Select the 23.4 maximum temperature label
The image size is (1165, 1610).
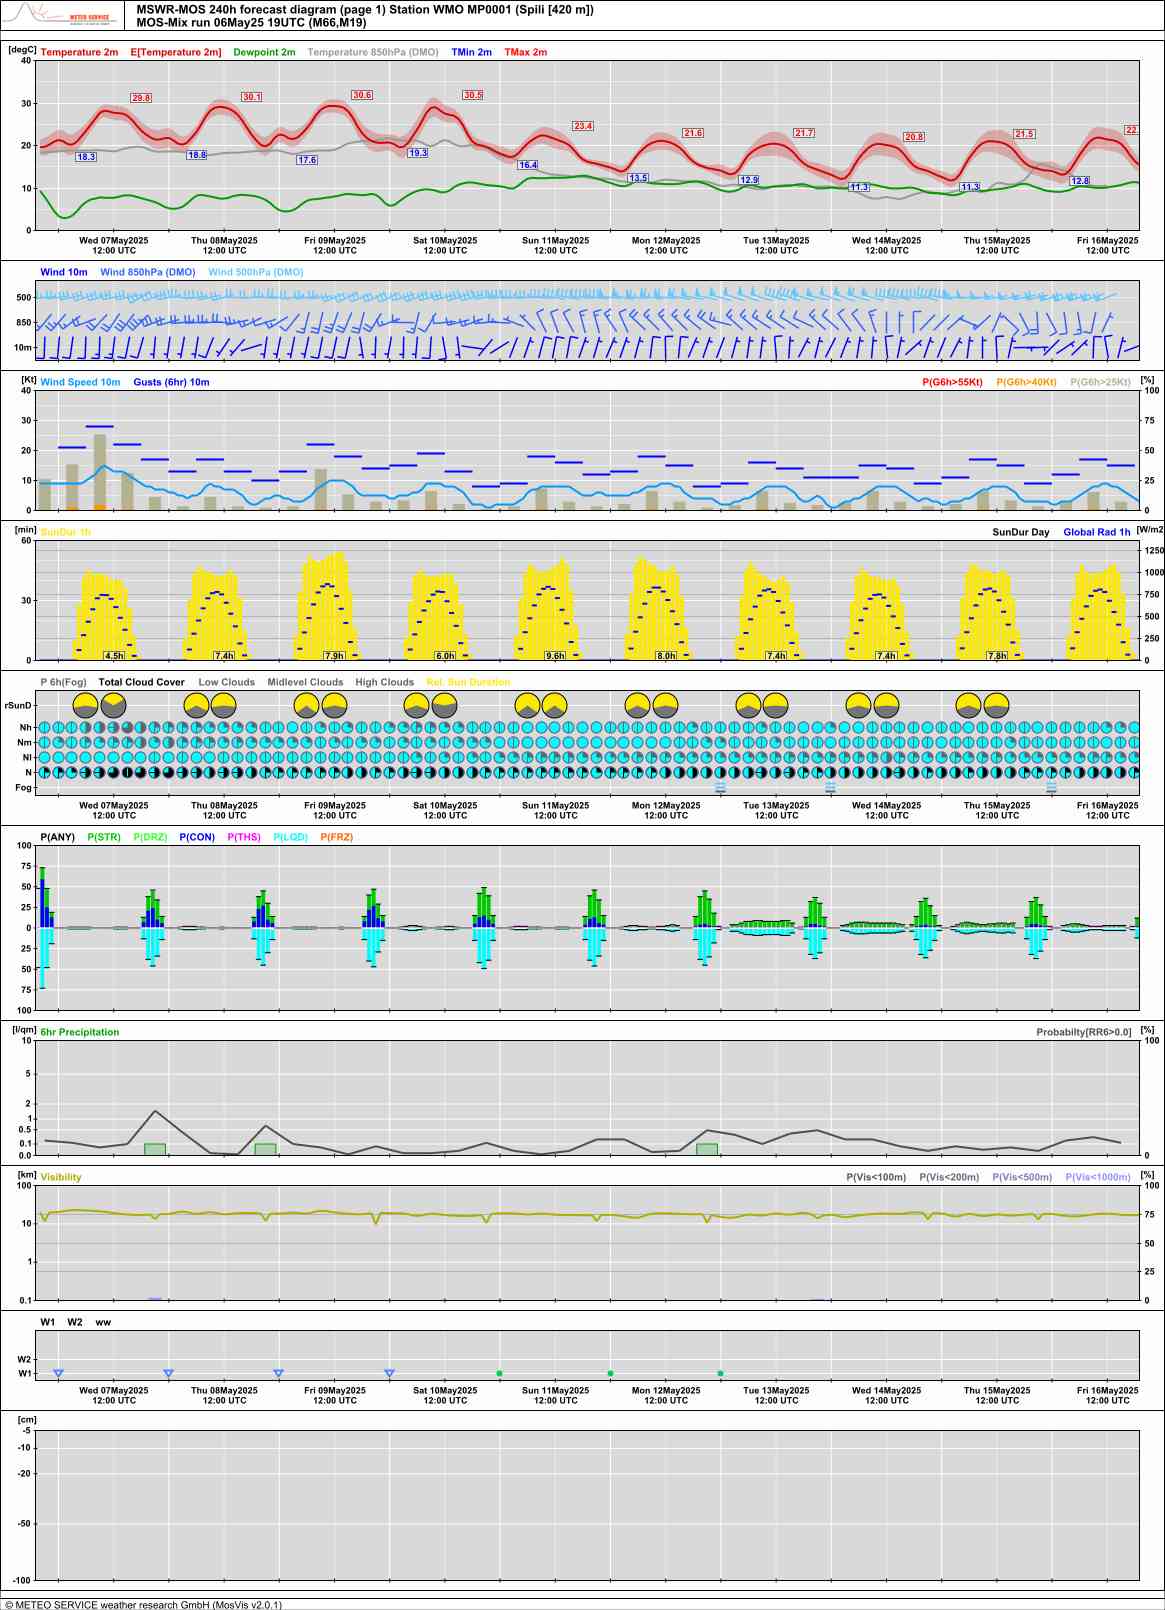[x=583, y=126]
